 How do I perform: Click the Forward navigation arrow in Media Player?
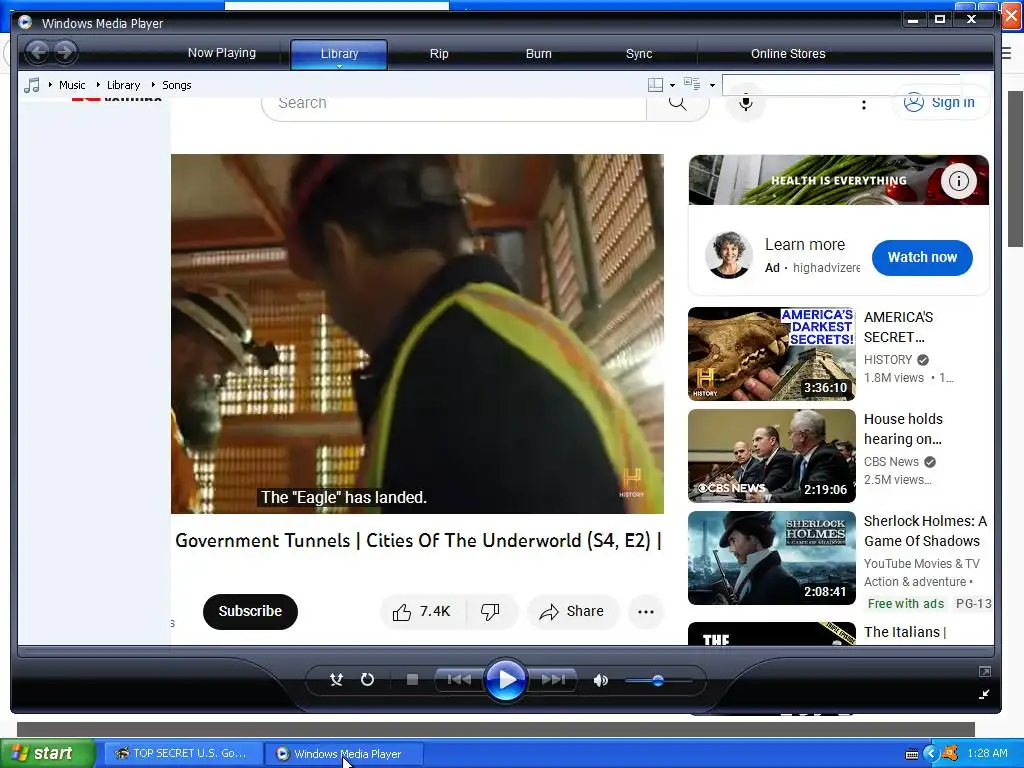65,52
